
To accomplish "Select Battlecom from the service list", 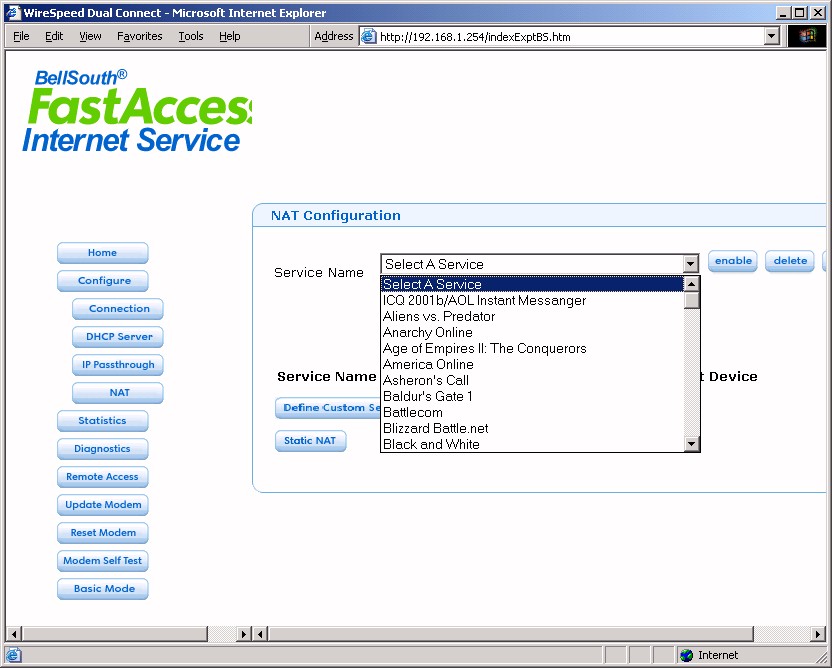I will [532, 412].
